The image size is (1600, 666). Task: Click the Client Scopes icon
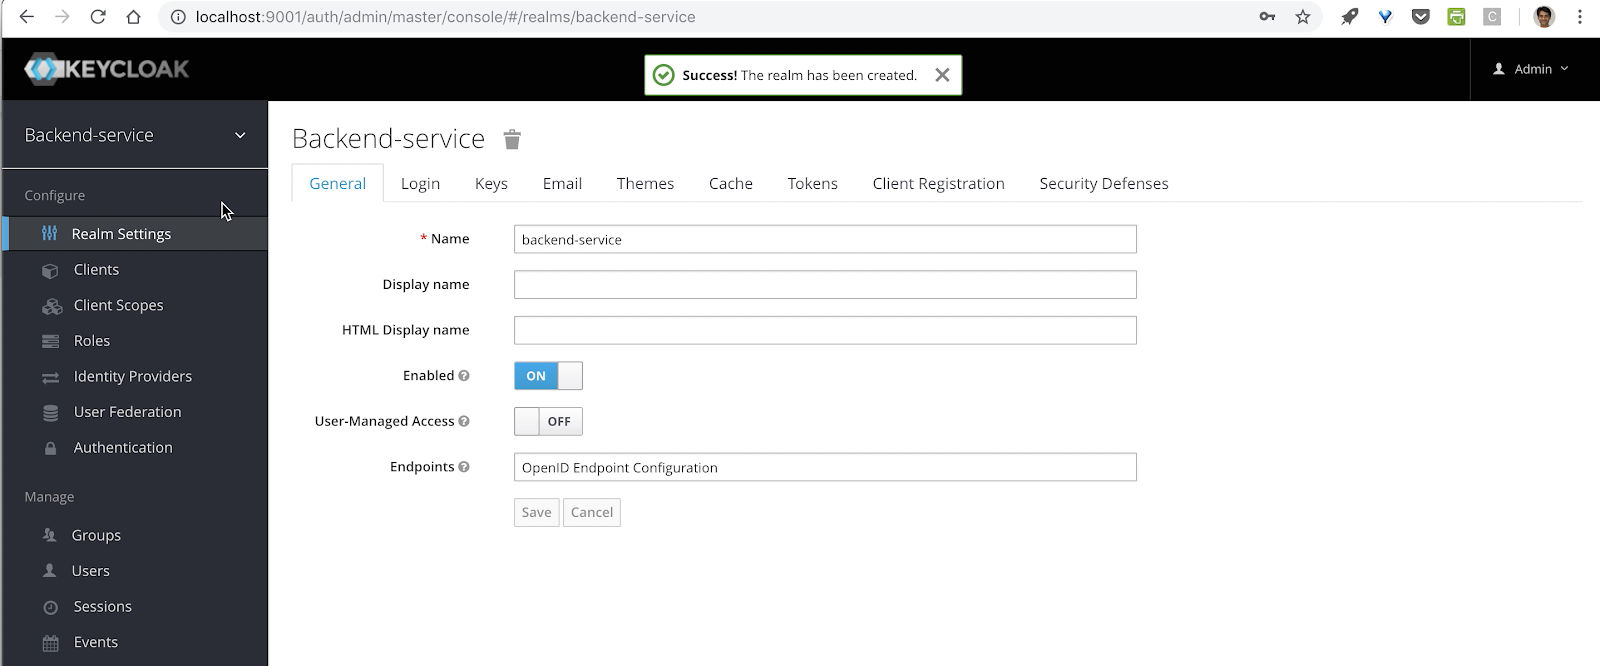(x=52, y=306)
